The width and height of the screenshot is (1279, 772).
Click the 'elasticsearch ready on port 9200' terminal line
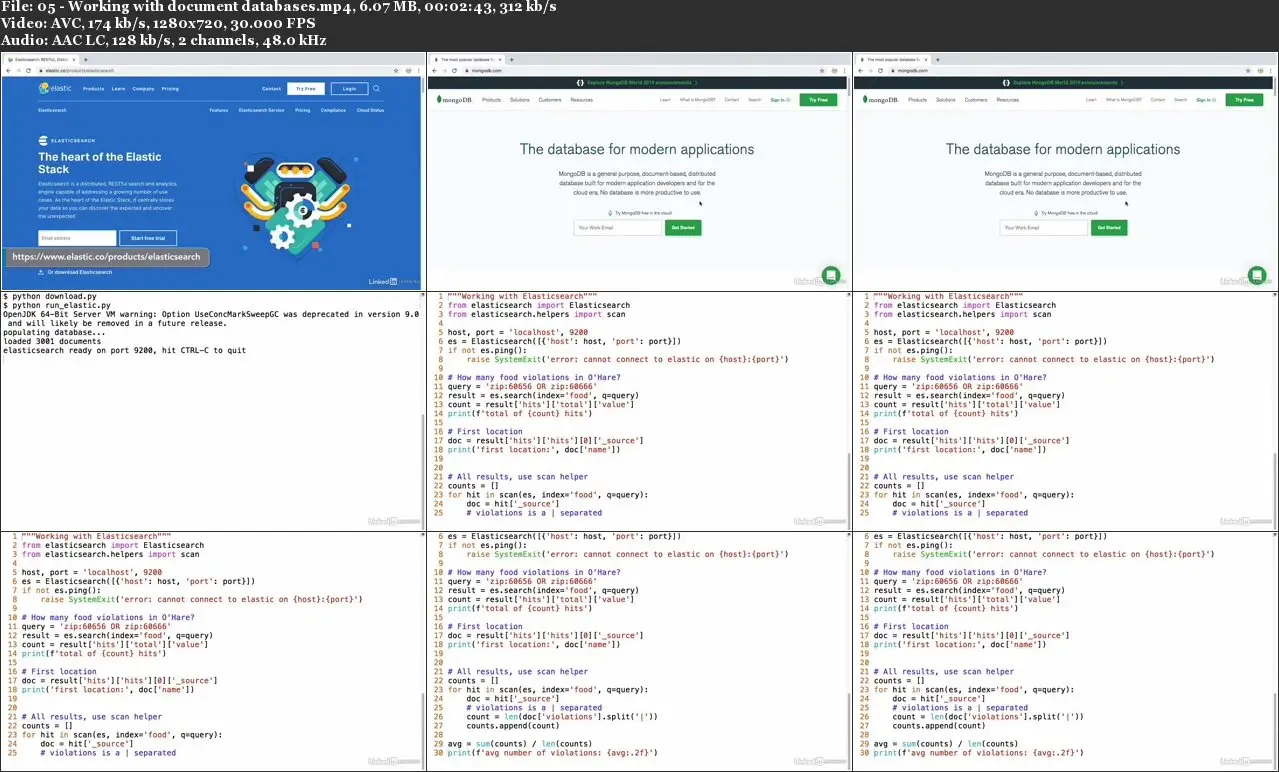click(124, 351)
